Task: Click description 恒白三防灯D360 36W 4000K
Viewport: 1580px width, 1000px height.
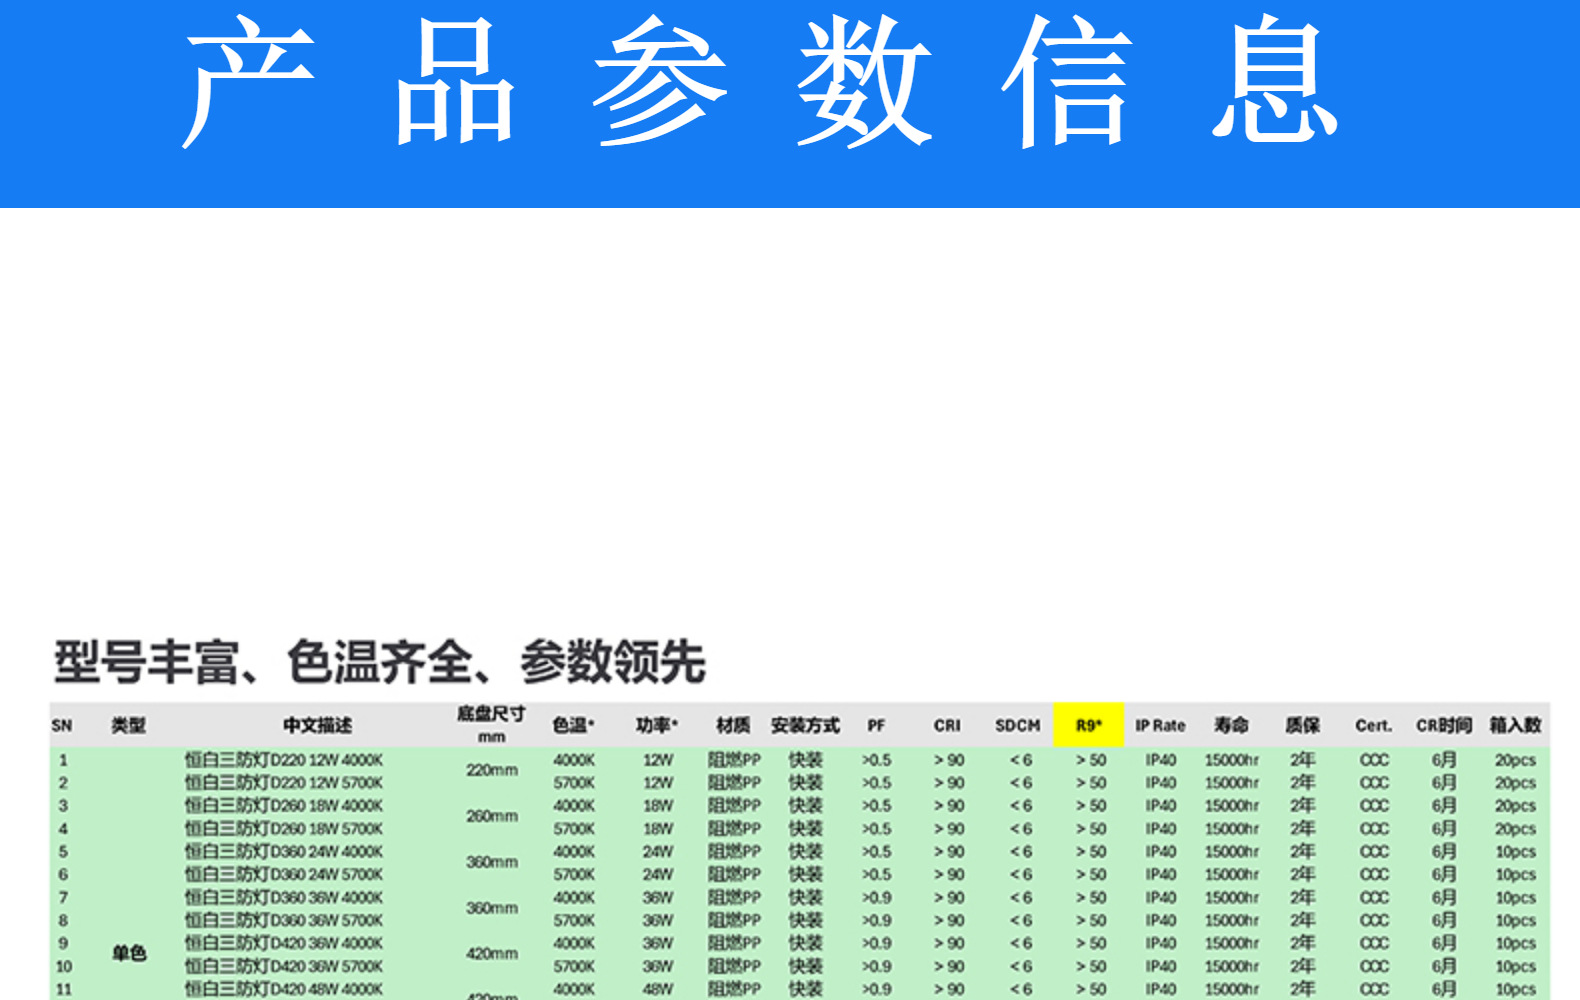Action: (x=284, y=898)
